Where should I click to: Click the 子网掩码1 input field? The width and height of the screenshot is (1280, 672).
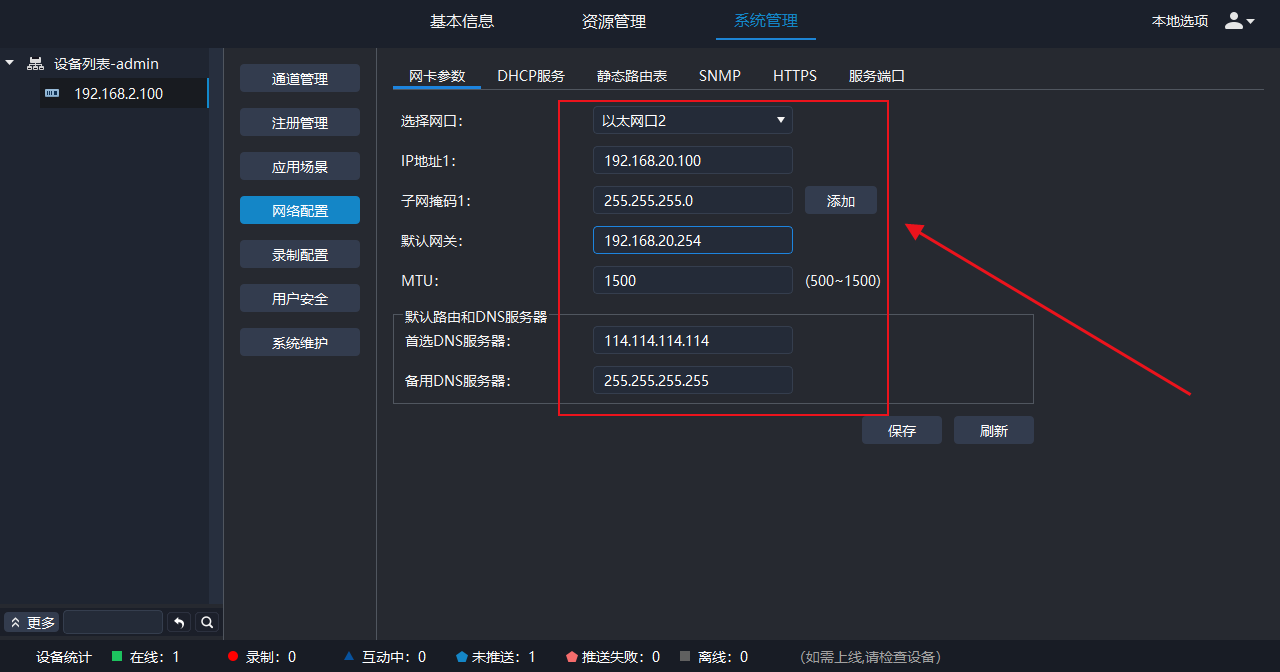pos(692,200)
